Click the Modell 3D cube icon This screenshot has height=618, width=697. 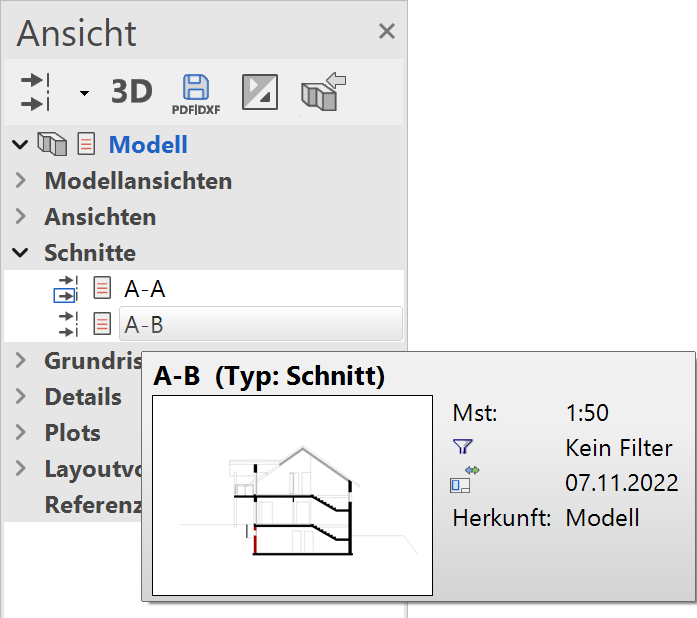[52, 144]
